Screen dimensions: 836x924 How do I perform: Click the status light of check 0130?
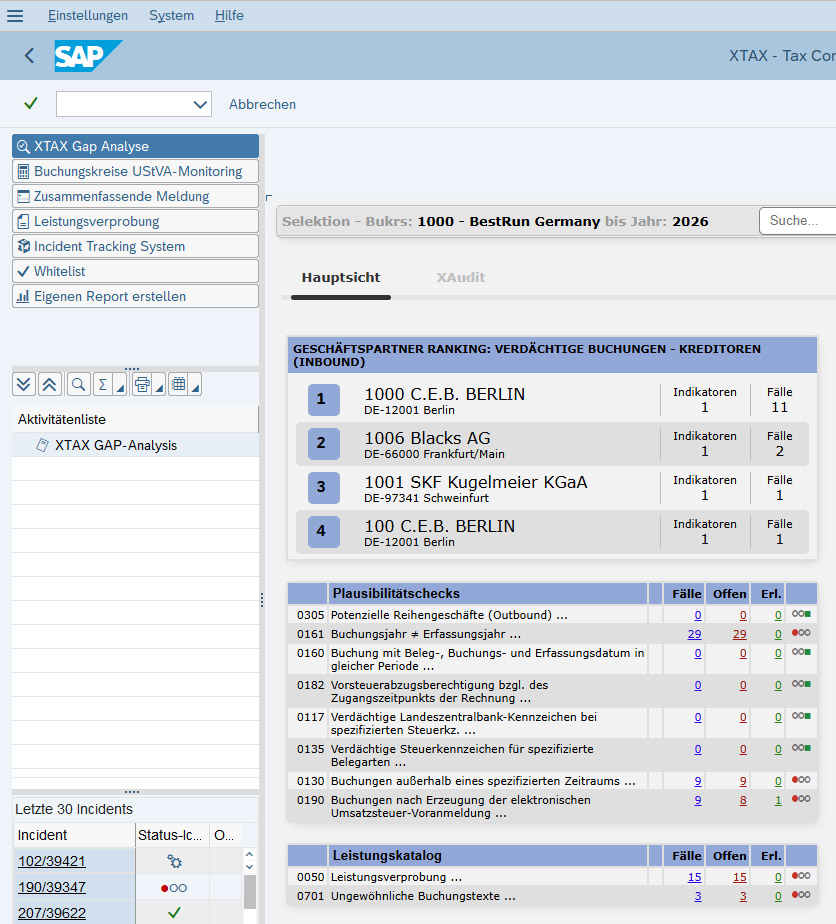pos(801,780)
